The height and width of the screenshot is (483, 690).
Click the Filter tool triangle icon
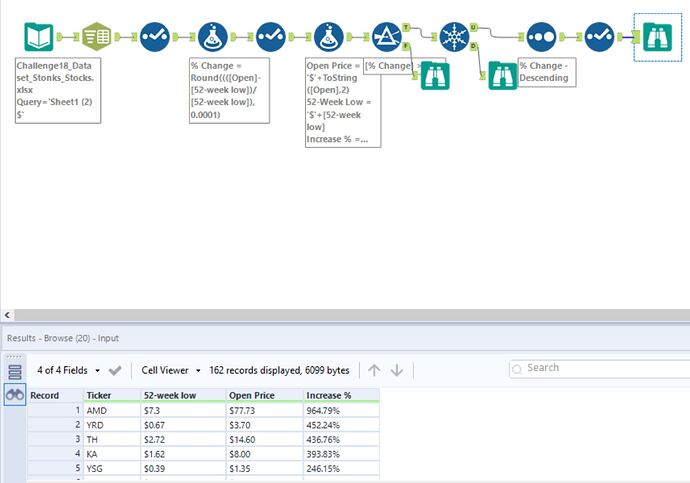coord(387,37)
